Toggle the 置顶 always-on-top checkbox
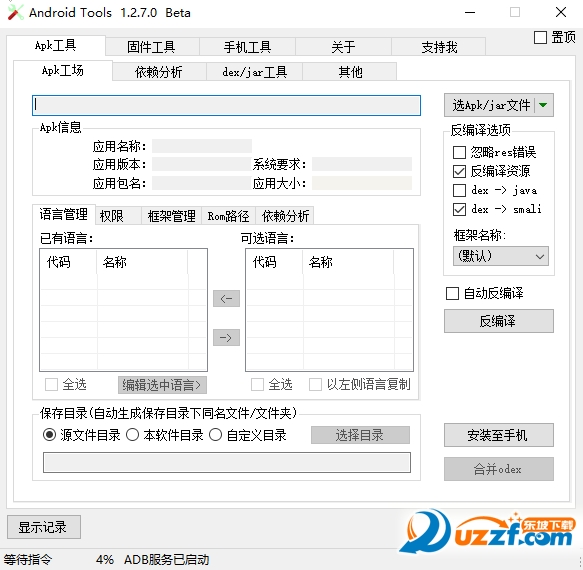Screen dimensions: 583x570 pyautogui.click(x=540, y=38)
